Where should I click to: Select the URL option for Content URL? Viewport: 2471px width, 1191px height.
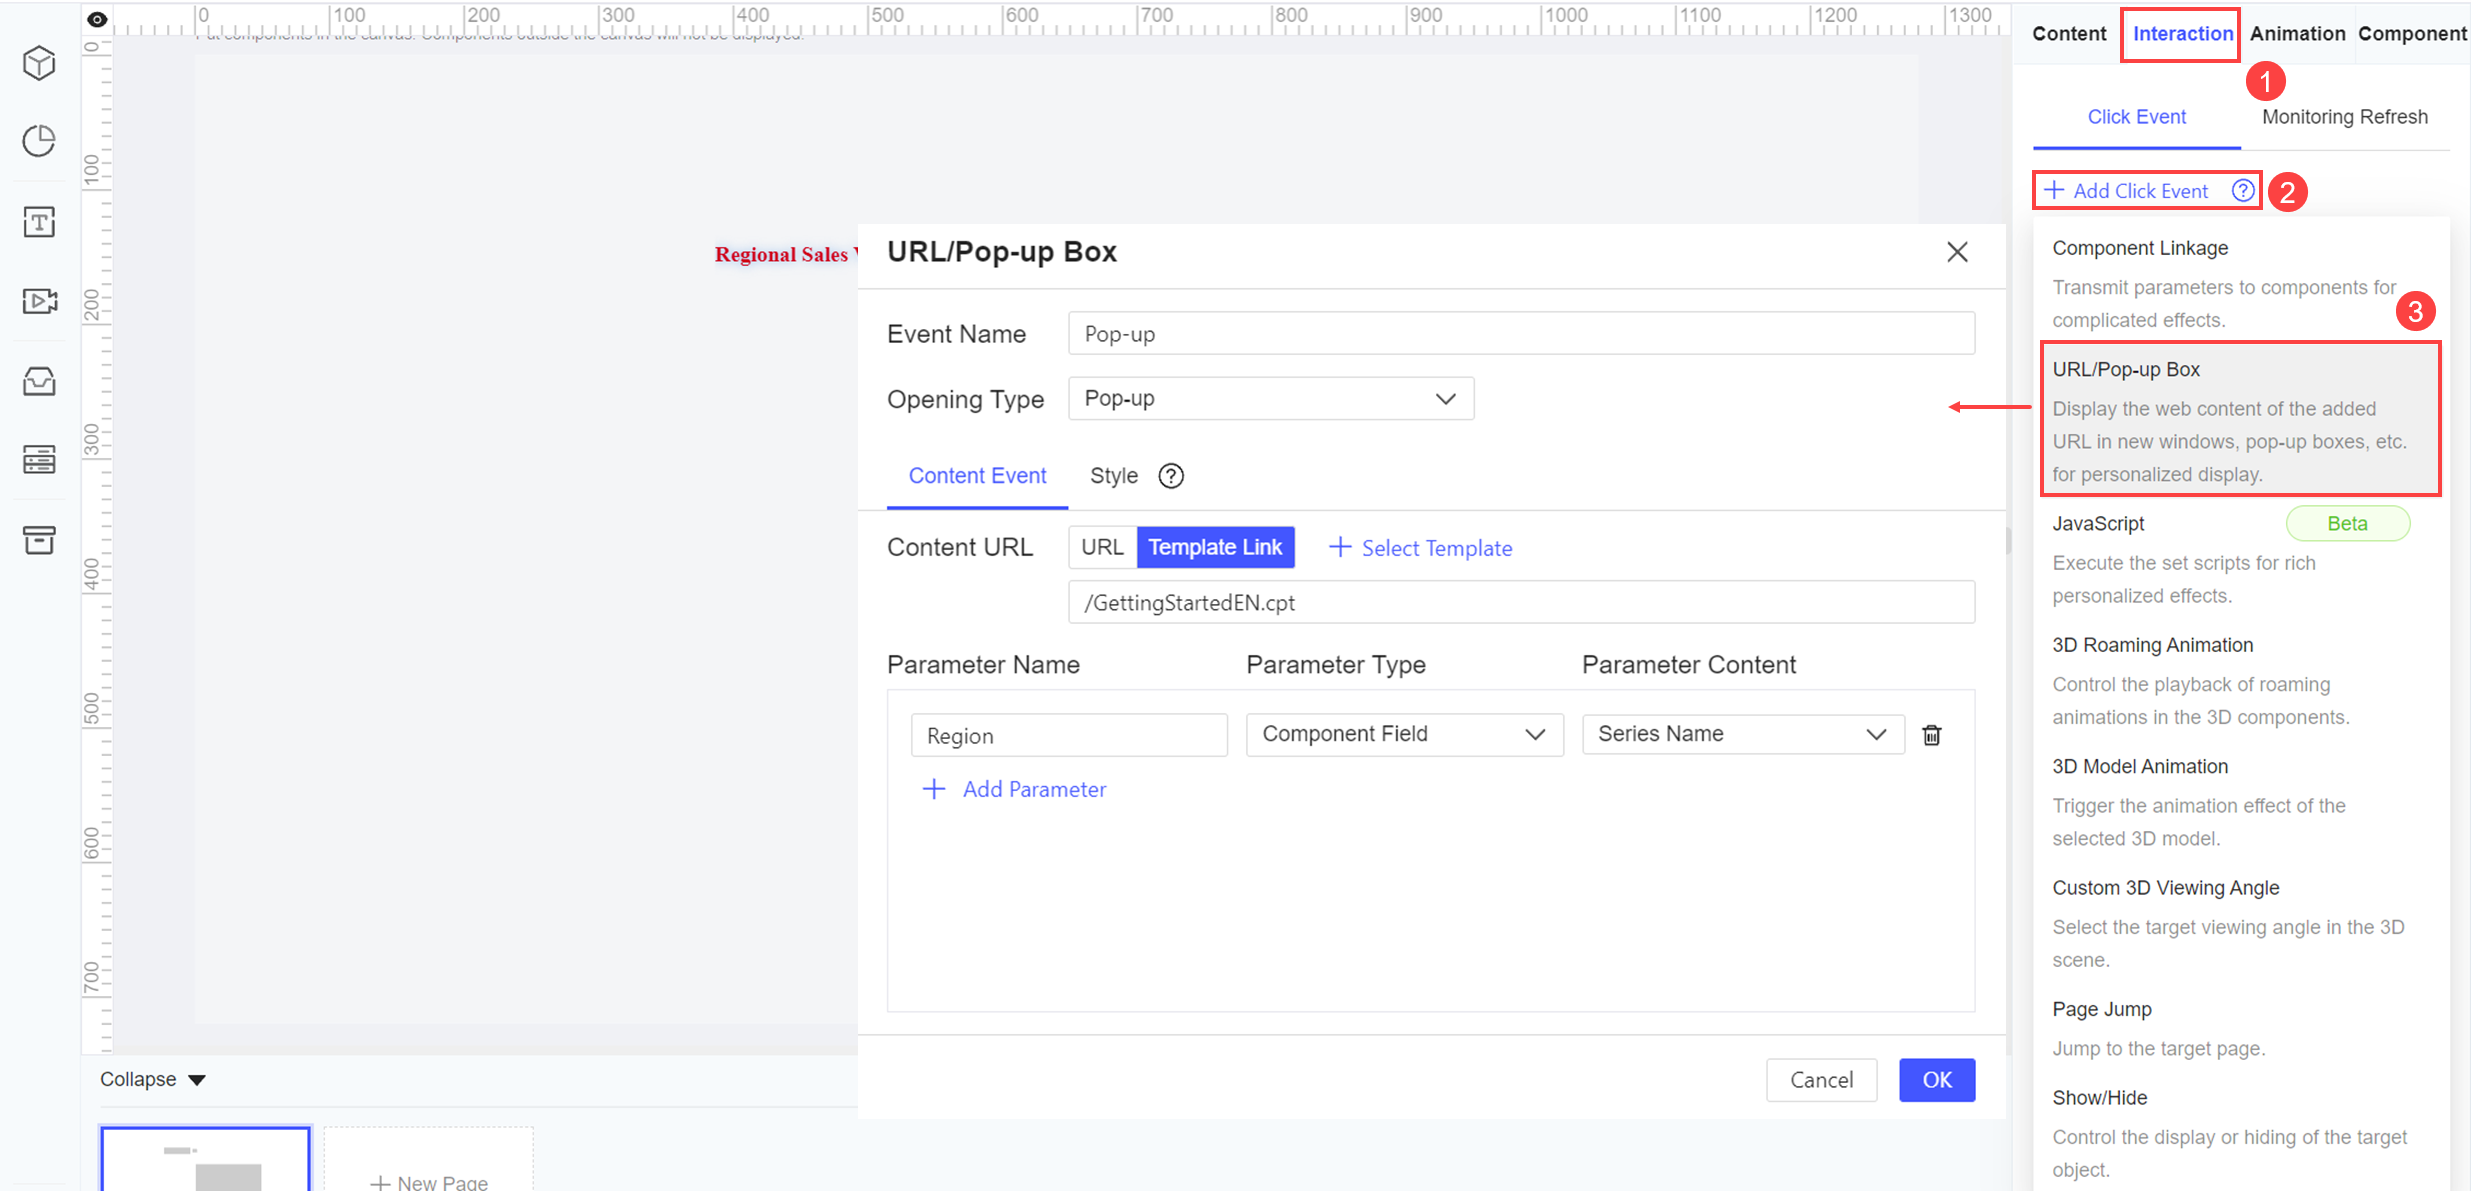pyautogui.click(x=1102, y=547)
